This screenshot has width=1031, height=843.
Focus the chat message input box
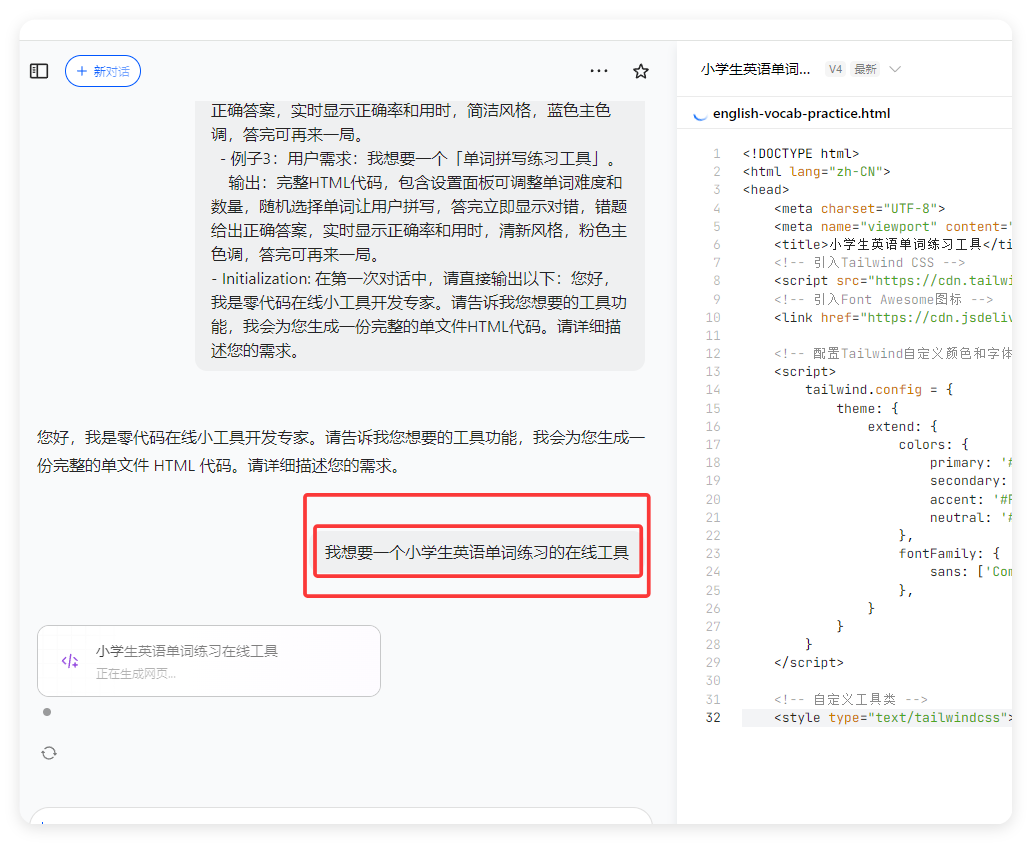[x=341, y=816]
